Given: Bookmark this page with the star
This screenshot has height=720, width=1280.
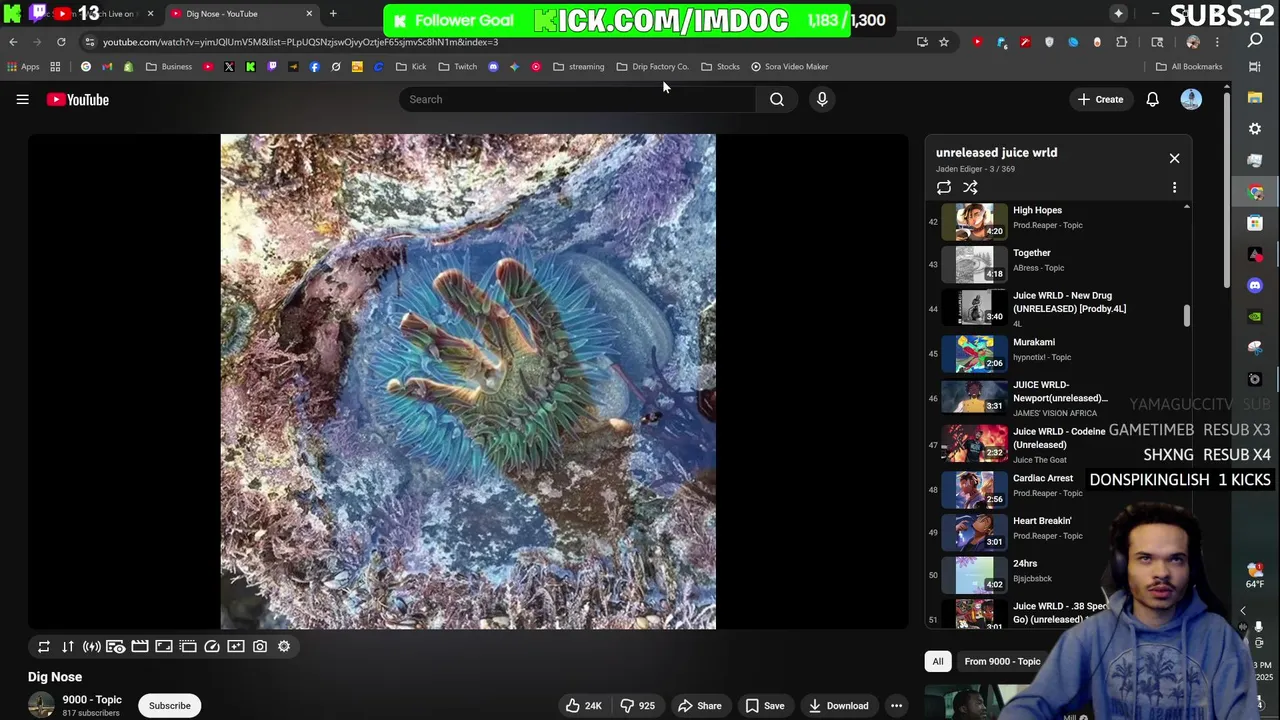Looking at the screenshot, I should click(943, 42).
